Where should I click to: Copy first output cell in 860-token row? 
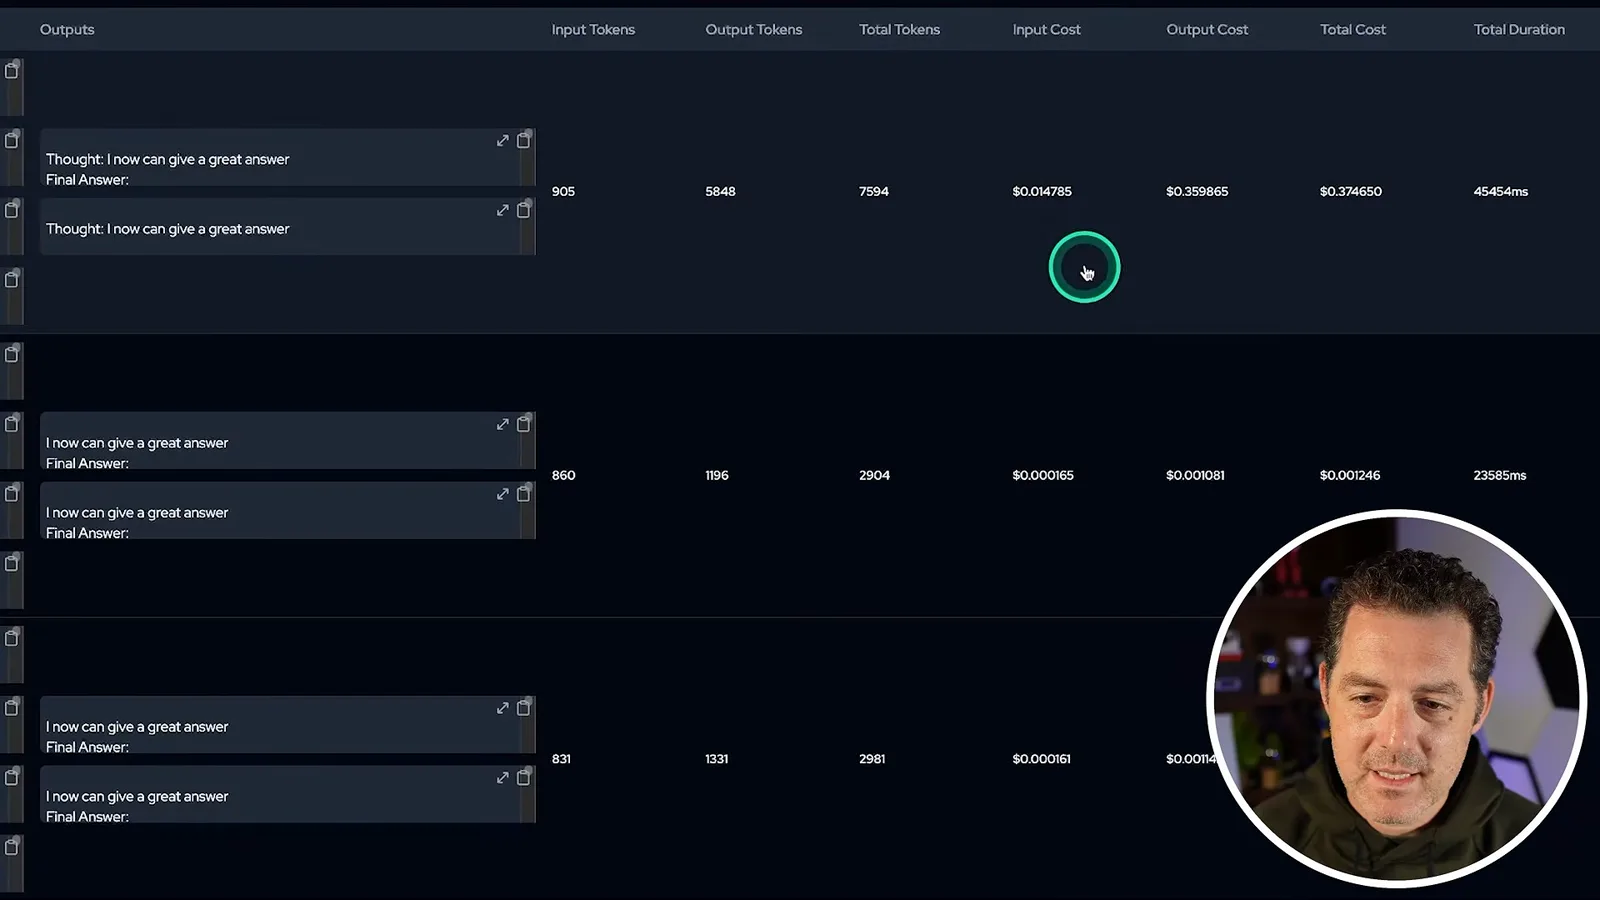(523, 424)
